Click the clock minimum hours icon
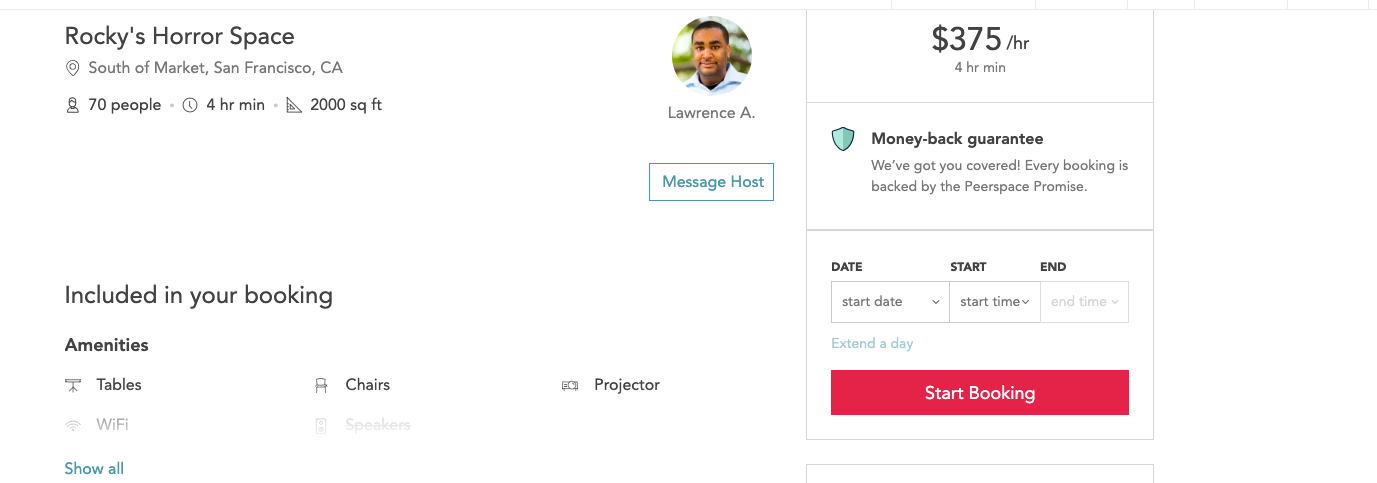This screenshot has width=1377, height=483. [190, 105]
